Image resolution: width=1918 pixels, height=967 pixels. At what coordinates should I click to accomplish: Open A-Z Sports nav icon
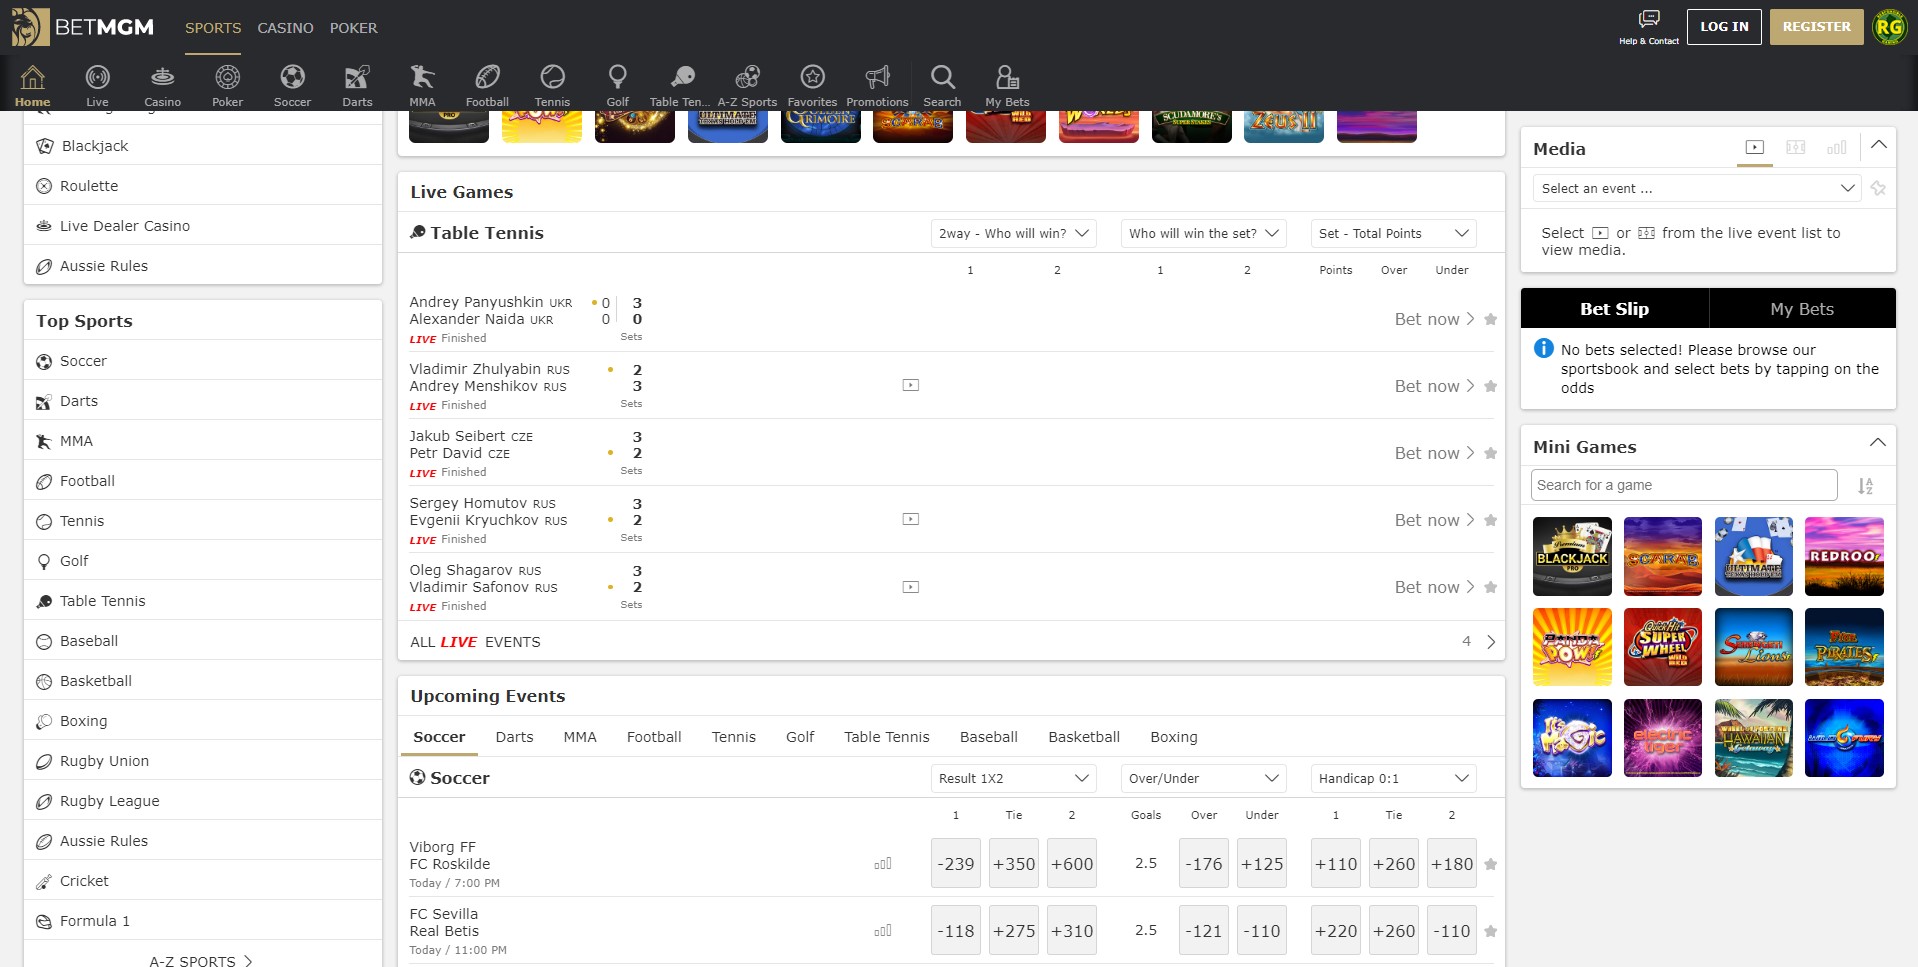click(x=747, y=84)
